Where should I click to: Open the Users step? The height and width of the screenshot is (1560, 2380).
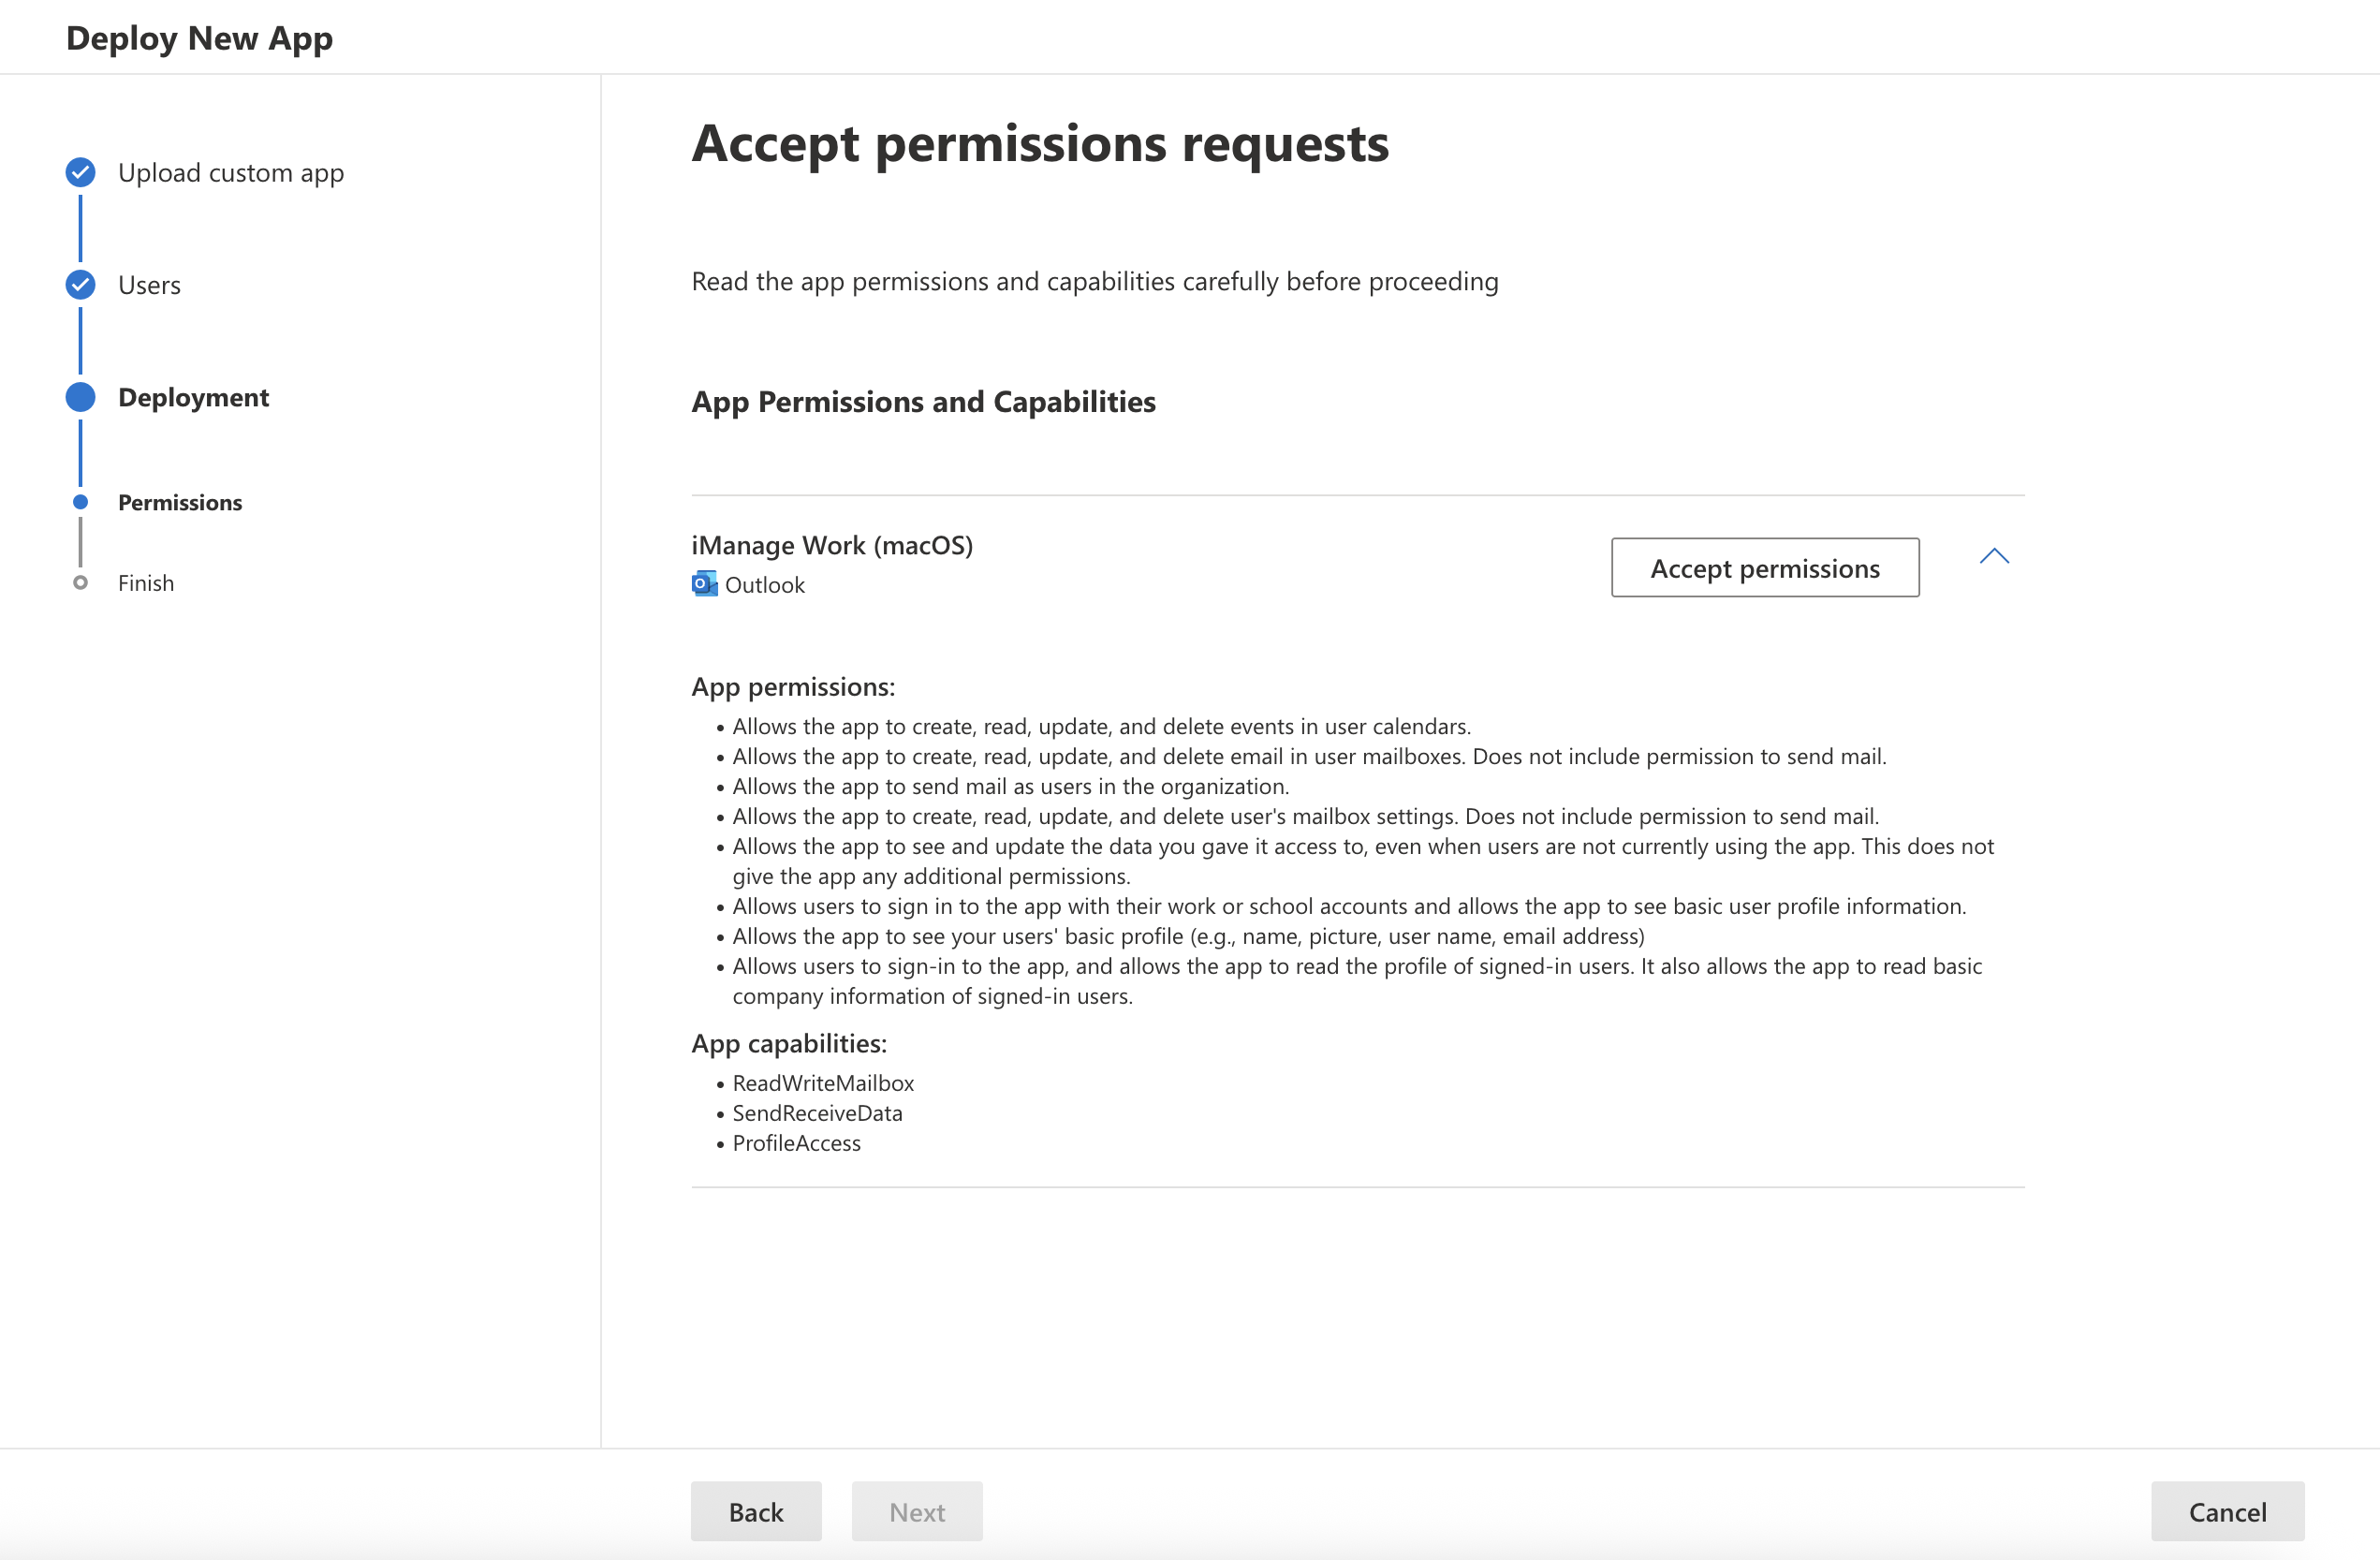[x=149, y=284]
